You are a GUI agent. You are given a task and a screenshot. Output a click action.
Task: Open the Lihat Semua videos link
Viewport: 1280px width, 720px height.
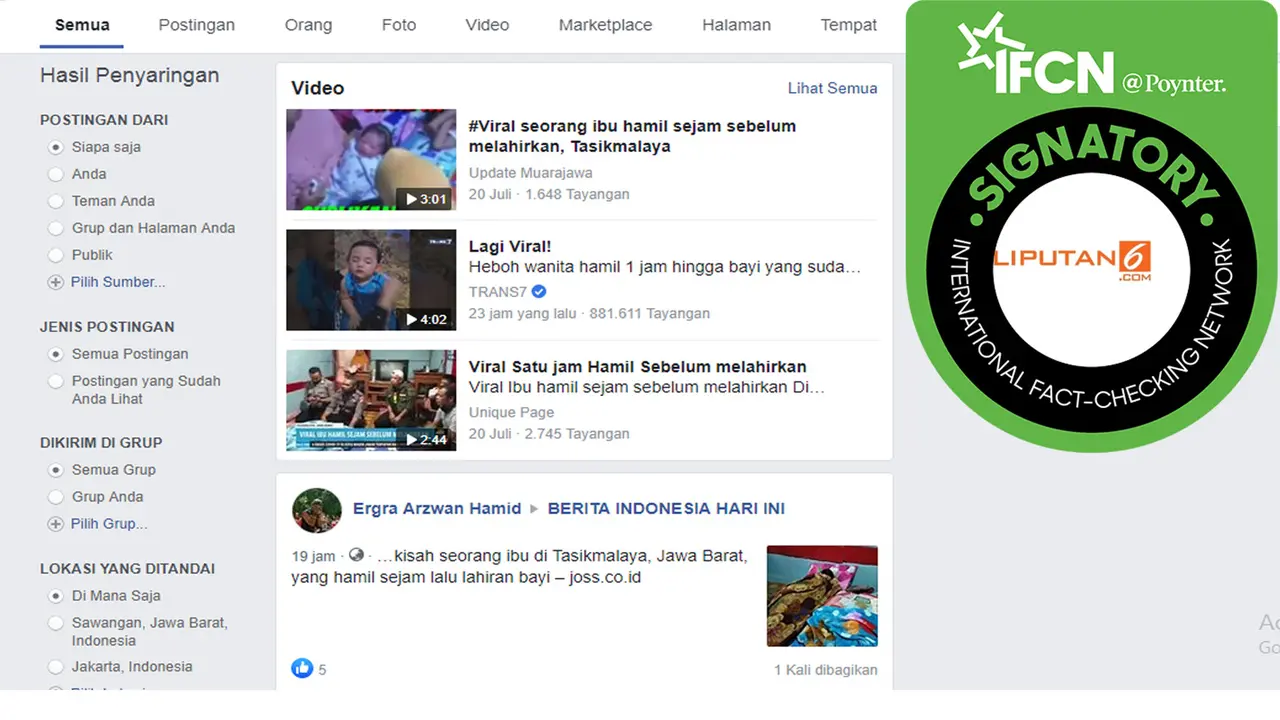(832, 88)
